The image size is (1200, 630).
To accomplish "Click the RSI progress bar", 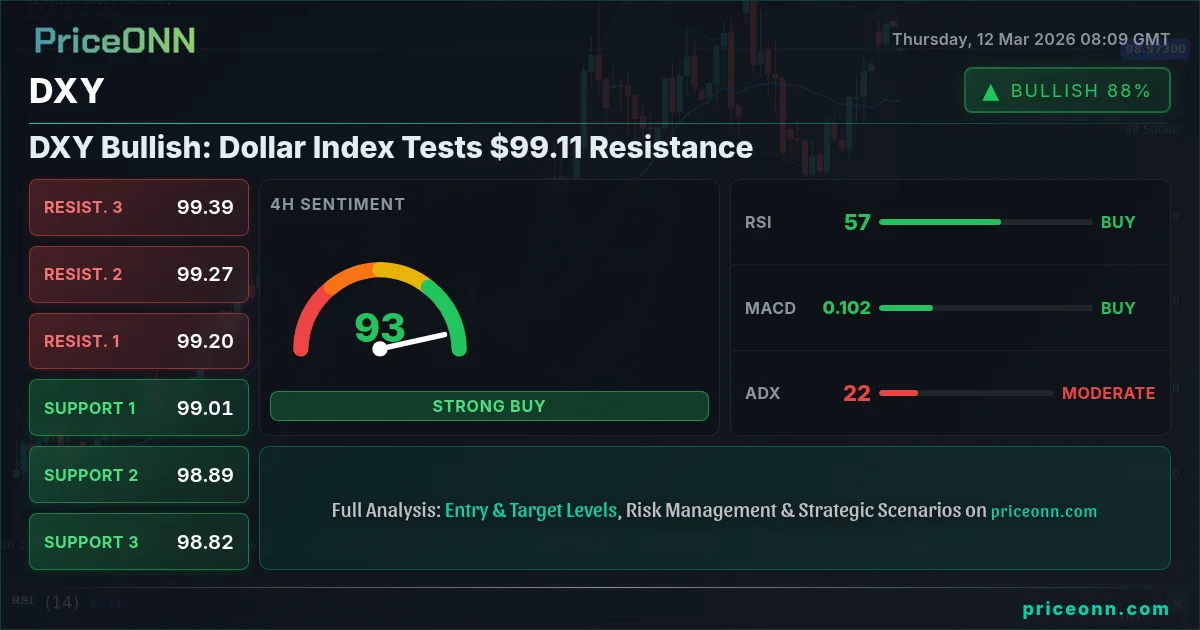I will click(985, 222).
